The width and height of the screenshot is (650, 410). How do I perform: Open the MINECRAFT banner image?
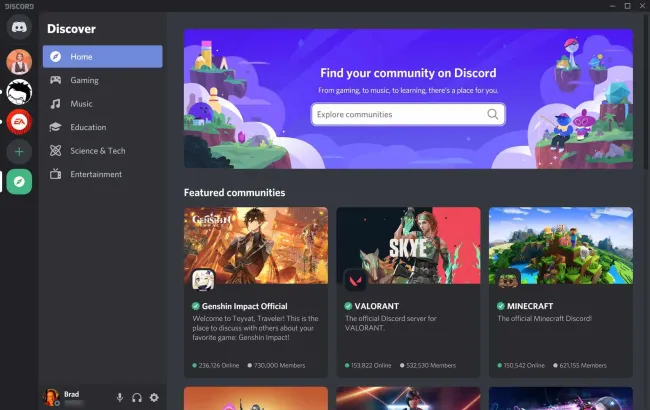coord(561,245)
